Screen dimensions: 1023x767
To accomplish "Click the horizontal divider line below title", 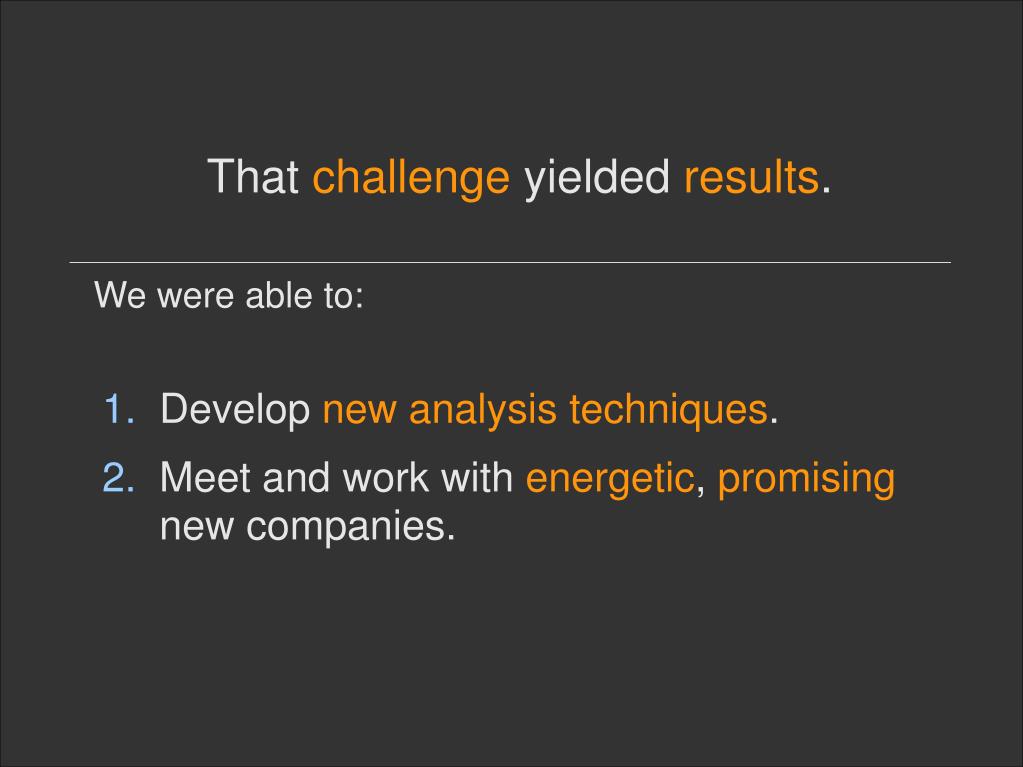I will tap(510, 263).
